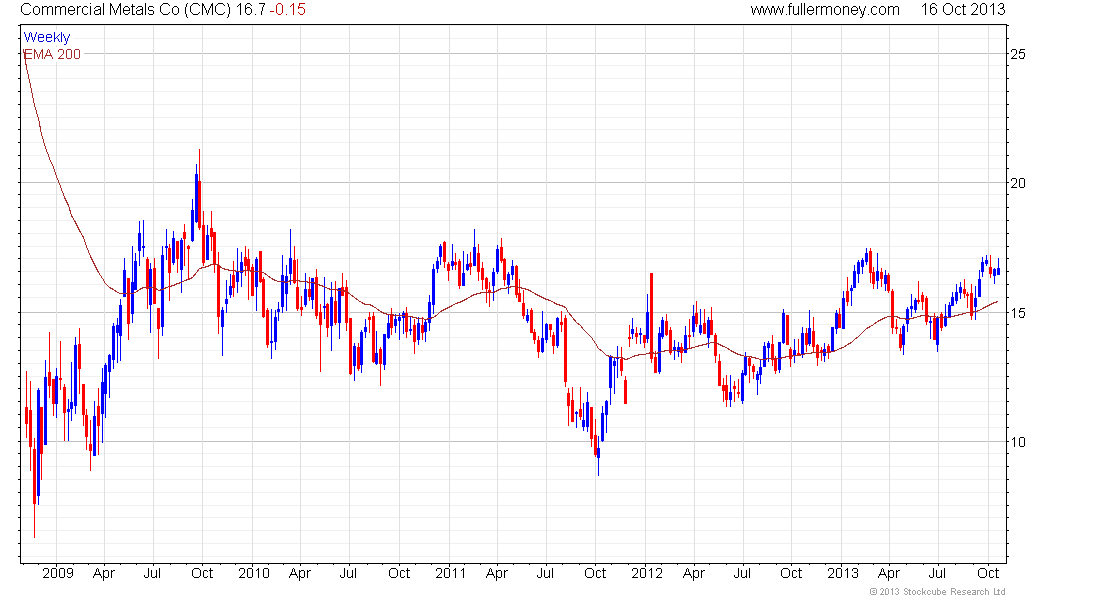This screenshot has height=600, width=1100.
Task: Click the EMA 200 indicator label
Action: [52, 53]
